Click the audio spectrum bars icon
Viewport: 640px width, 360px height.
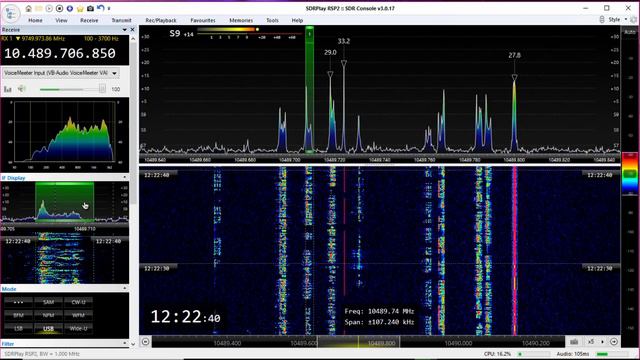8,89
